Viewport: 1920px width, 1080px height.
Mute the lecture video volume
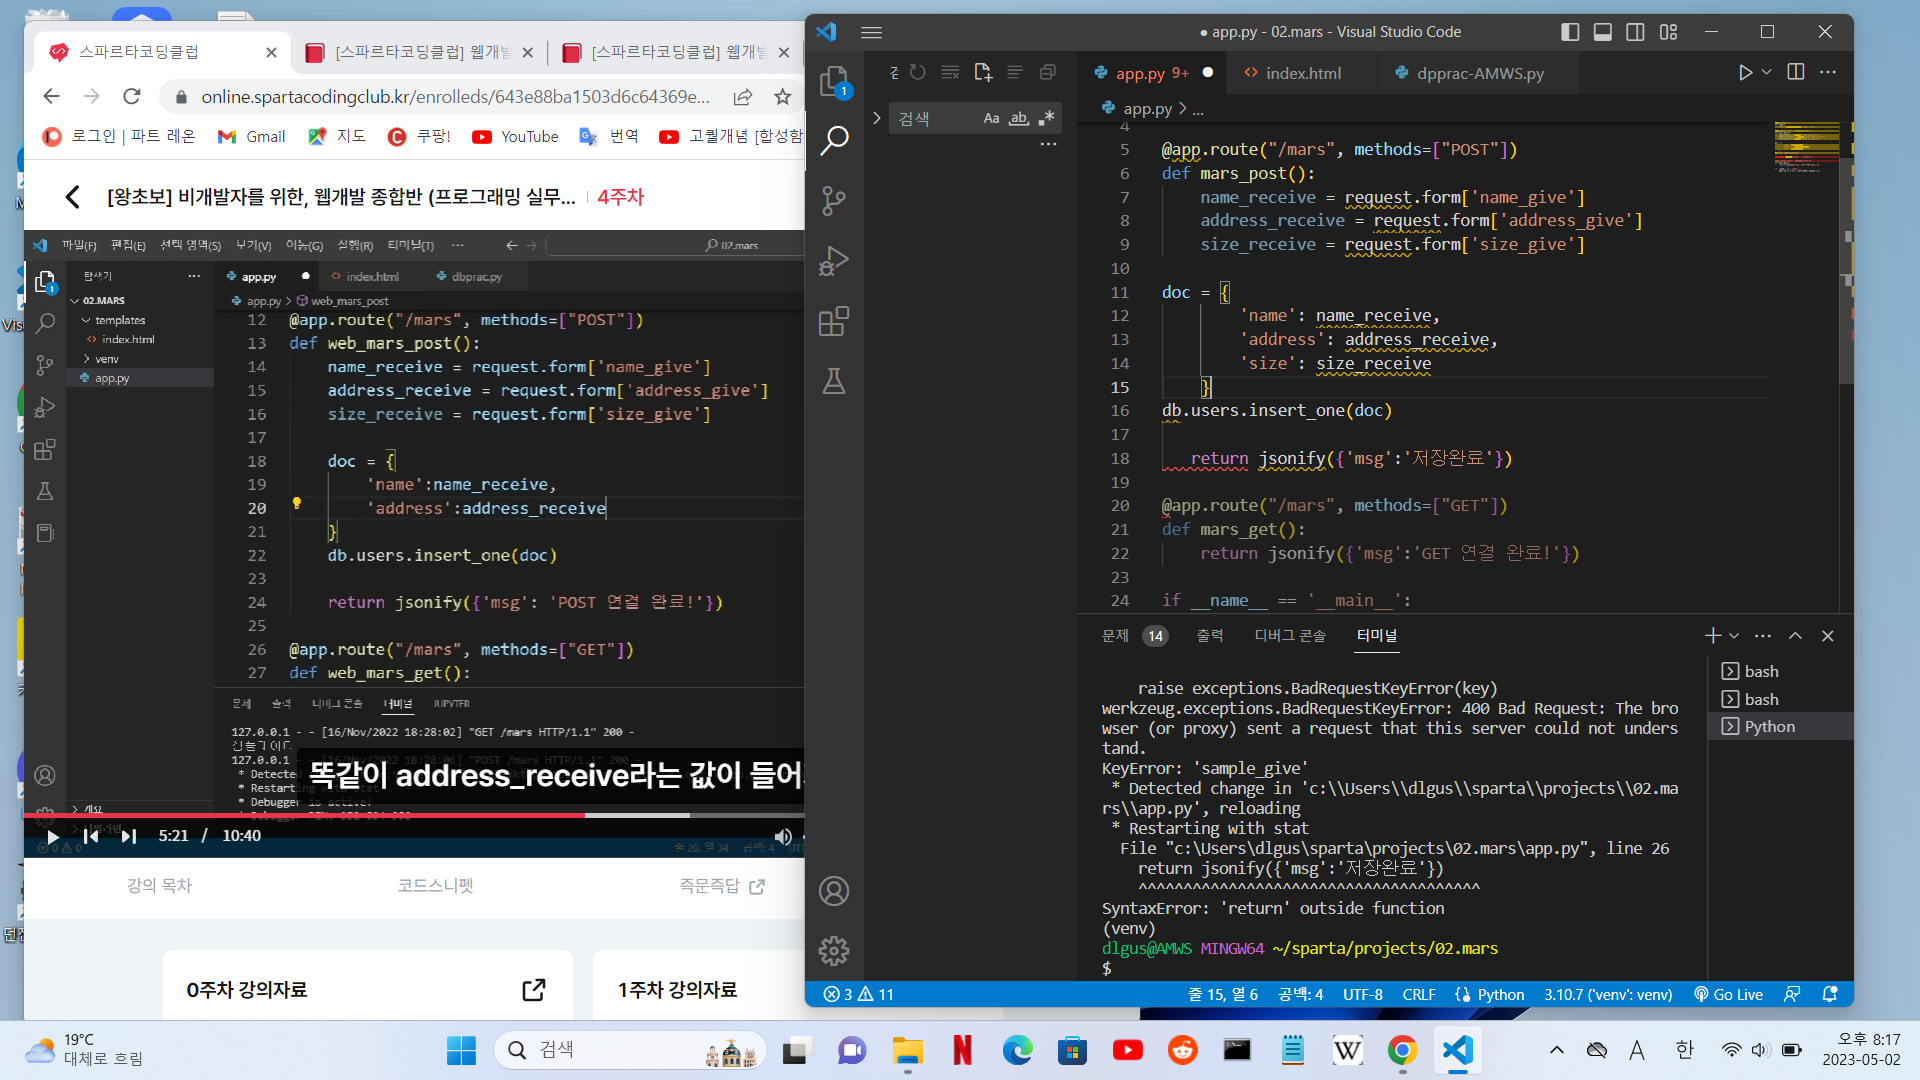point(783,836)
